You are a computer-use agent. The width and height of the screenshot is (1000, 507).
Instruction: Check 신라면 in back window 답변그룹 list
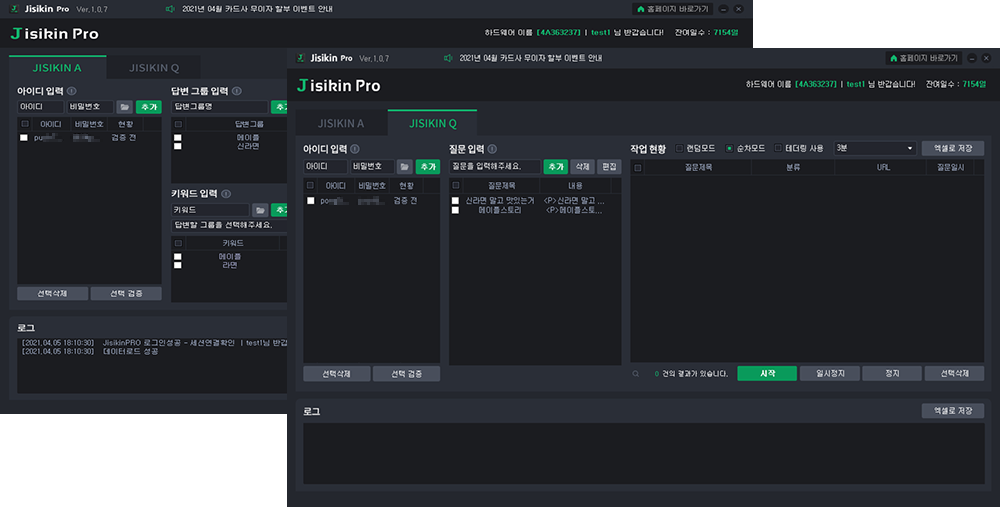[x=177, y=146]
